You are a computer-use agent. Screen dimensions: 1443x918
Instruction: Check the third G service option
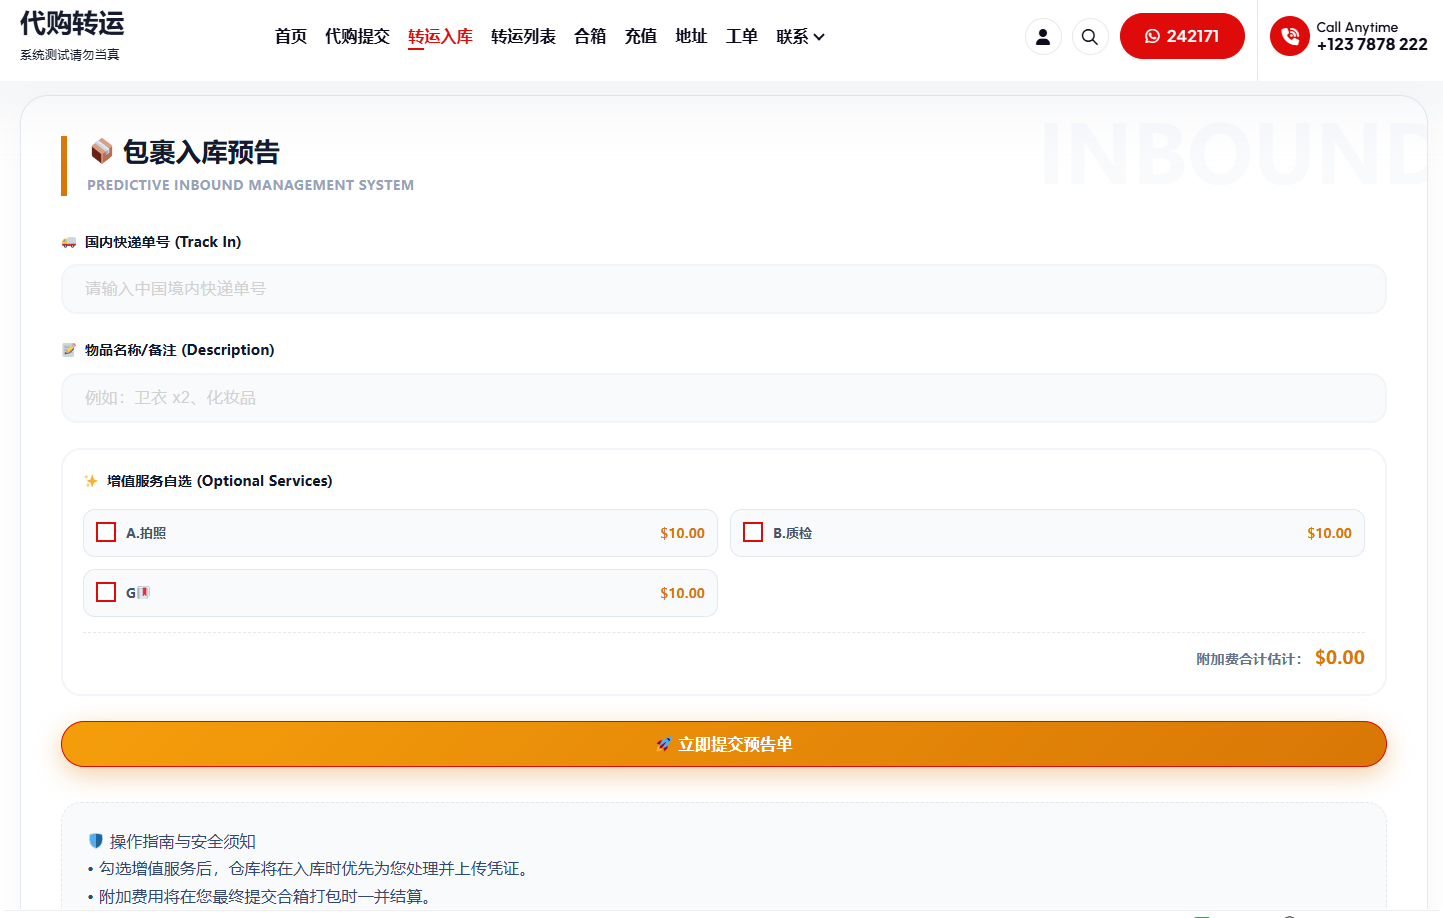106,592
